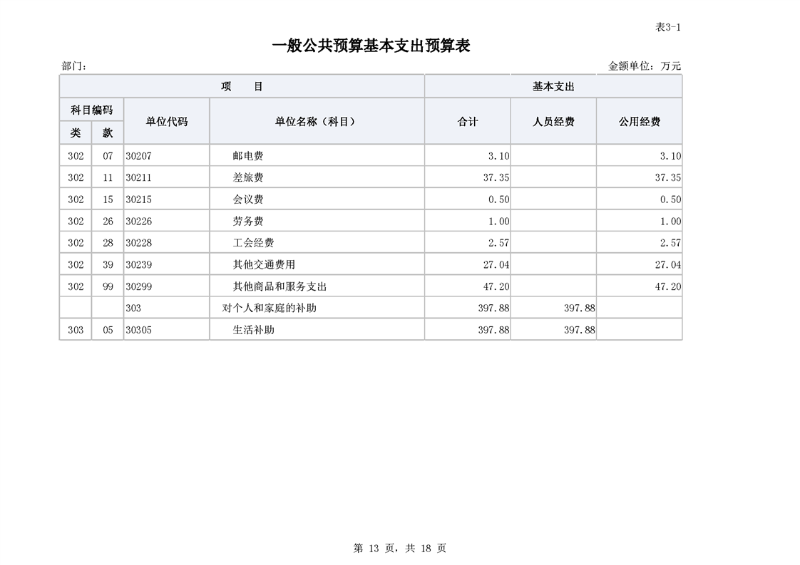Select the 公用经费 column header
The image size is (800, 565).
(640, 121)
